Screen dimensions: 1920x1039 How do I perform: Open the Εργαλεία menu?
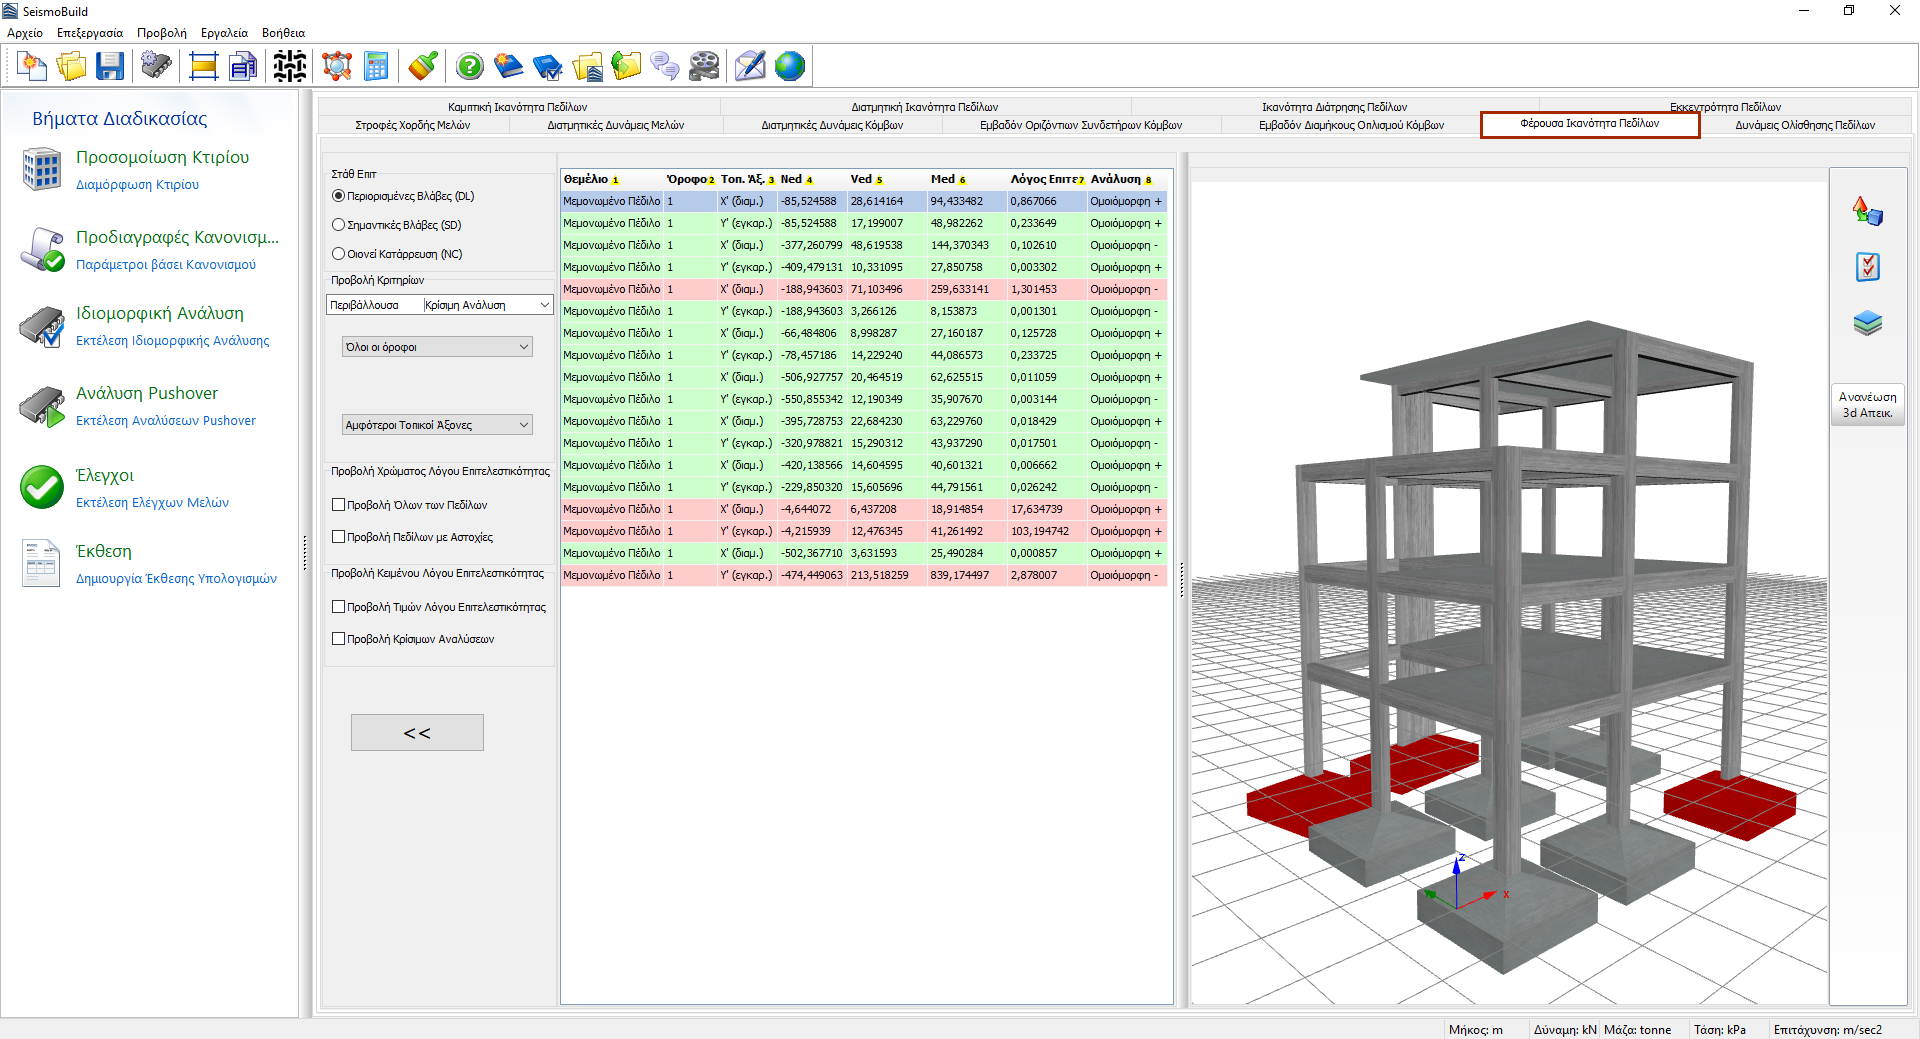coord(224,33)
